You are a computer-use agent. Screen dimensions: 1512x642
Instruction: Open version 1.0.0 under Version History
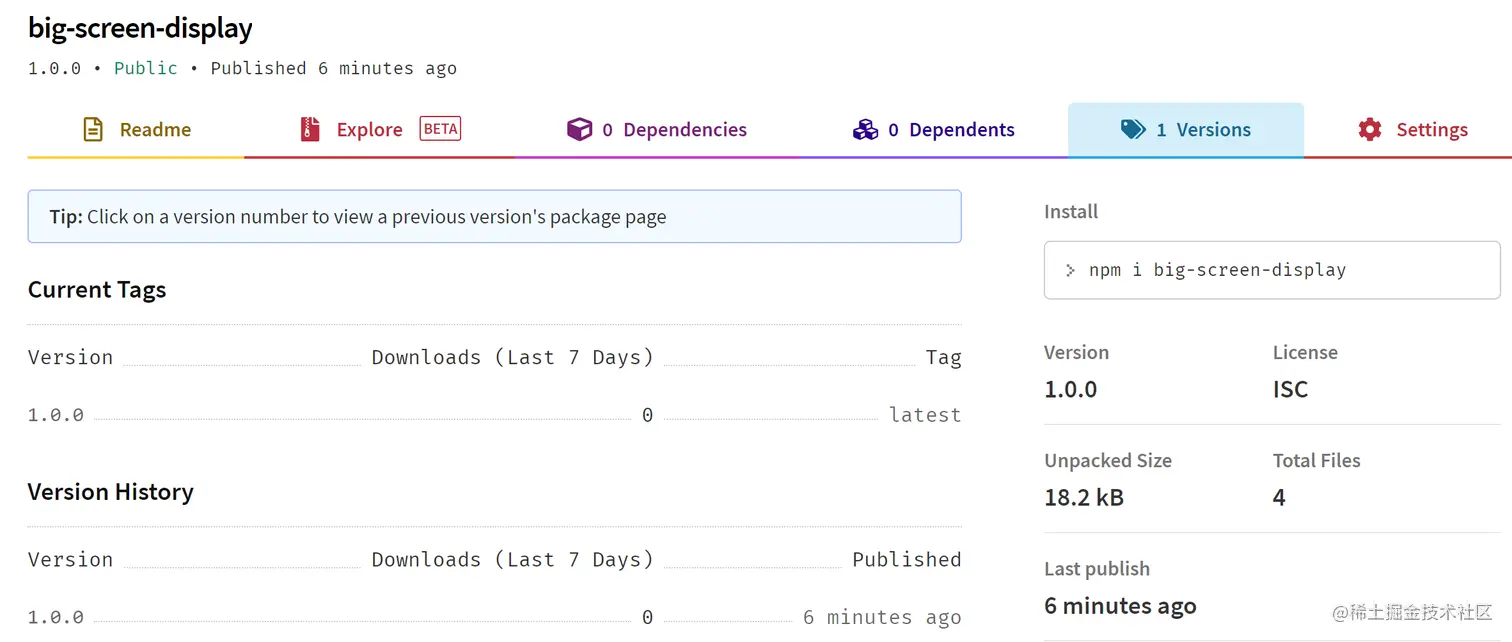tap(56, 617)
